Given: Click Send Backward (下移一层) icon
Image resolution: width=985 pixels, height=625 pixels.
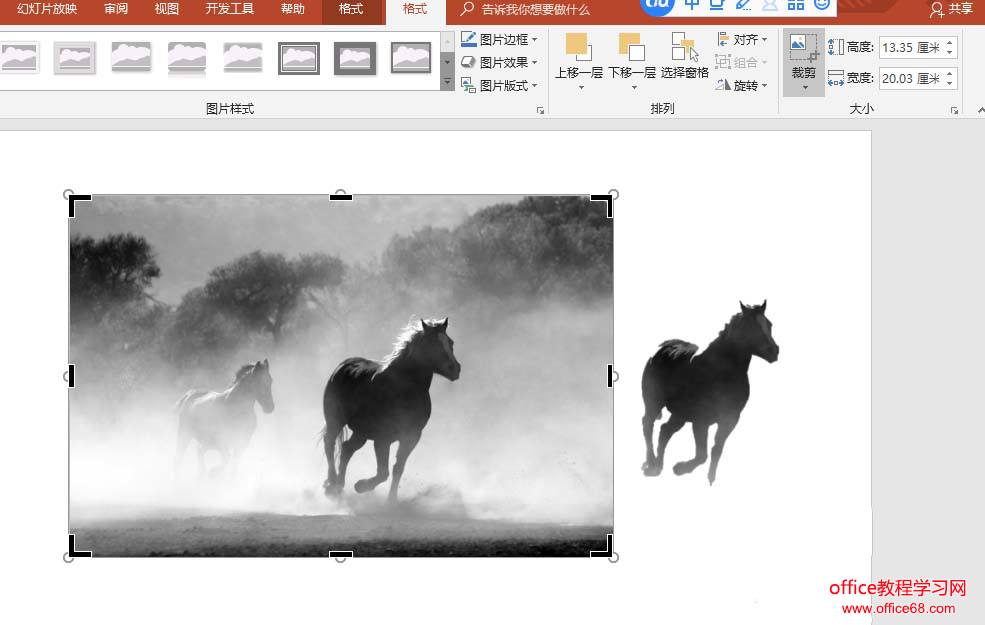Looking at the screenshot, I should (631, 46).
